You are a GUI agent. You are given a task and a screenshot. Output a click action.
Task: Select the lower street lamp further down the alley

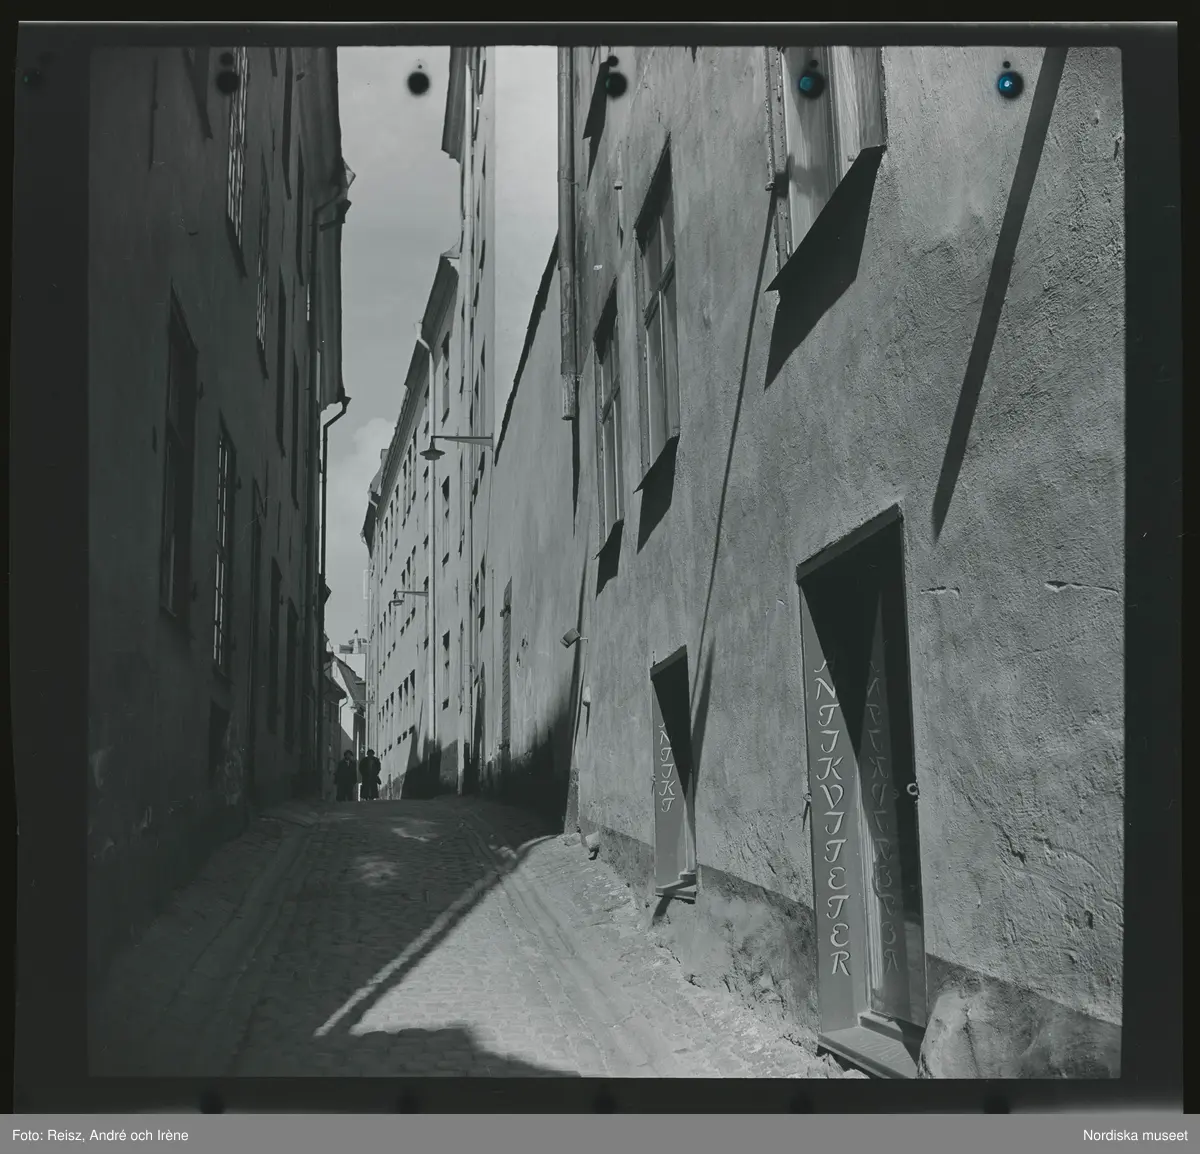coord(397,597)
